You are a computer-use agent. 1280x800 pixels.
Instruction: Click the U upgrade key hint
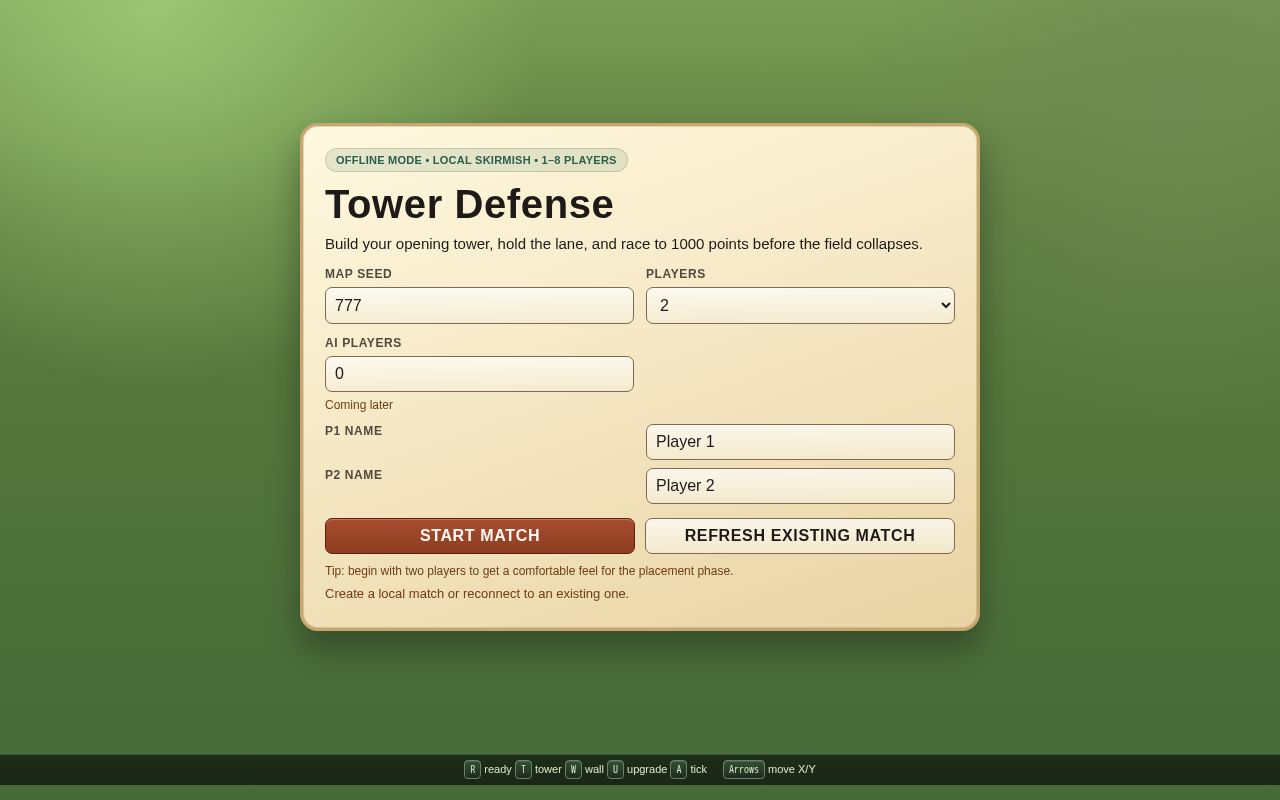pyautogui.click(x=615, y=770)
